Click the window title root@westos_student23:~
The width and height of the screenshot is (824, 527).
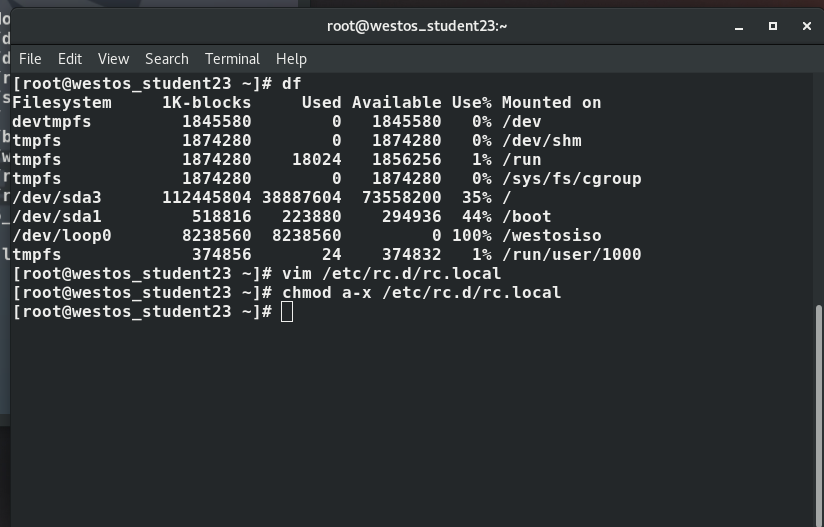417,26
